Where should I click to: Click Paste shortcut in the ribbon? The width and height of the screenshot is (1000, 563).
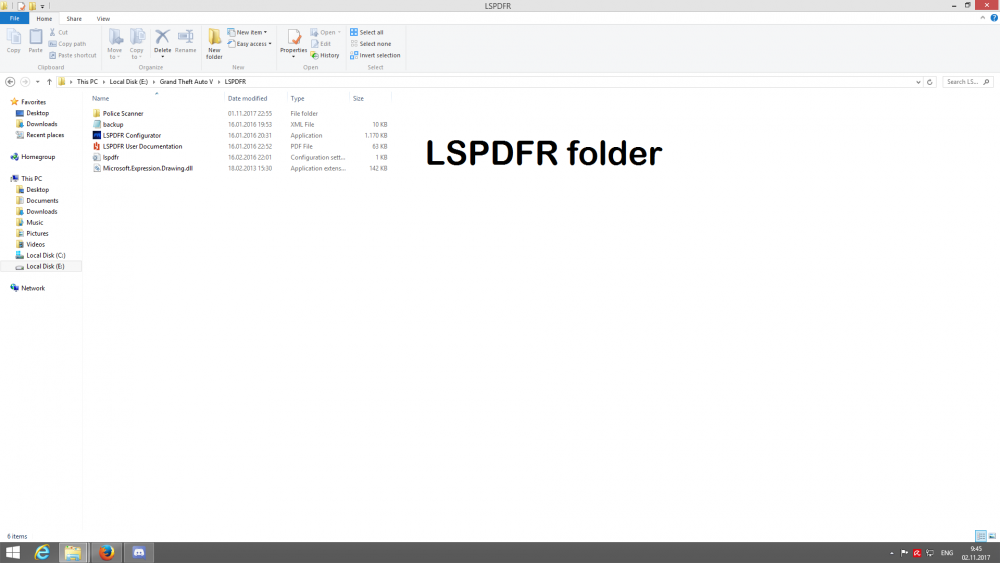pyautogui.click(x=72, y=55)
